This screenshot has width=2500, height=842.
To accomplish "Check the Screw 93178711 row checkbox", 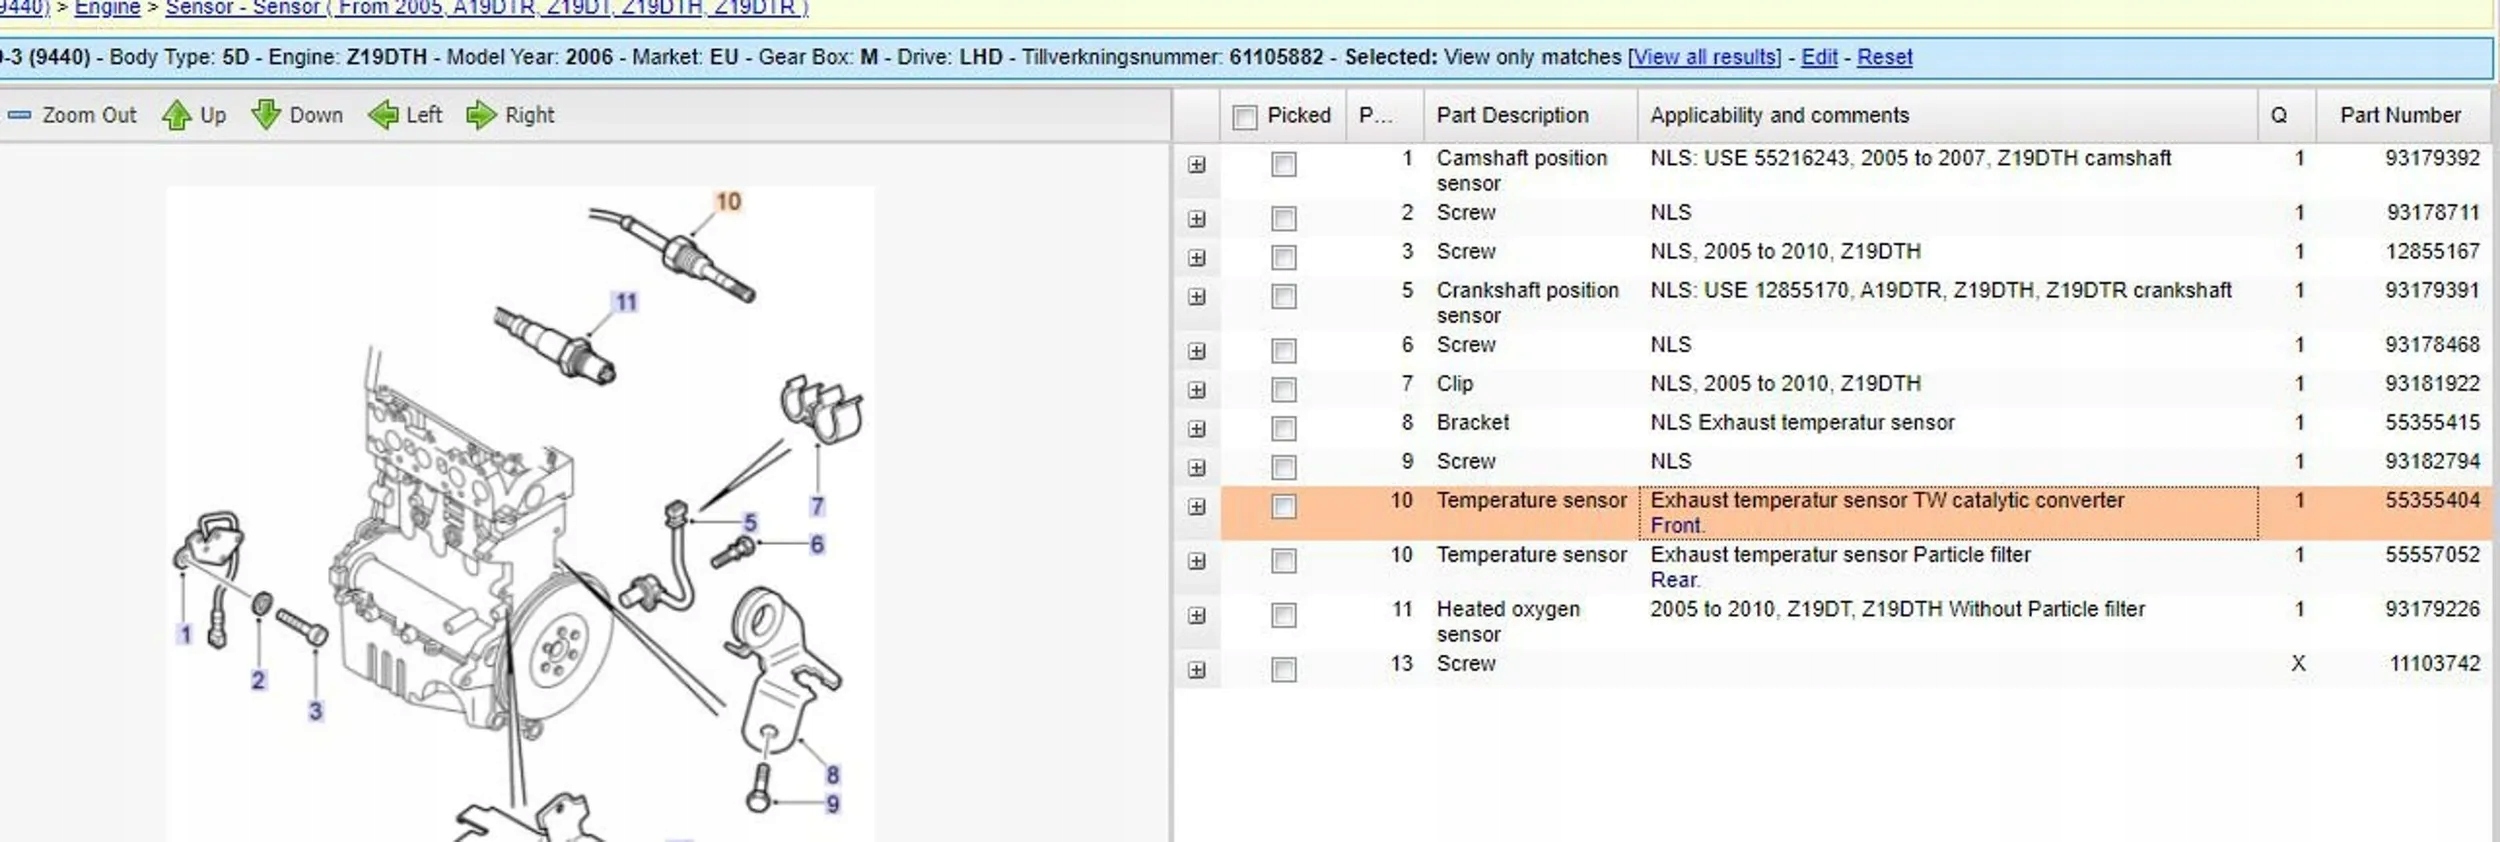I will click(1284, 218).
